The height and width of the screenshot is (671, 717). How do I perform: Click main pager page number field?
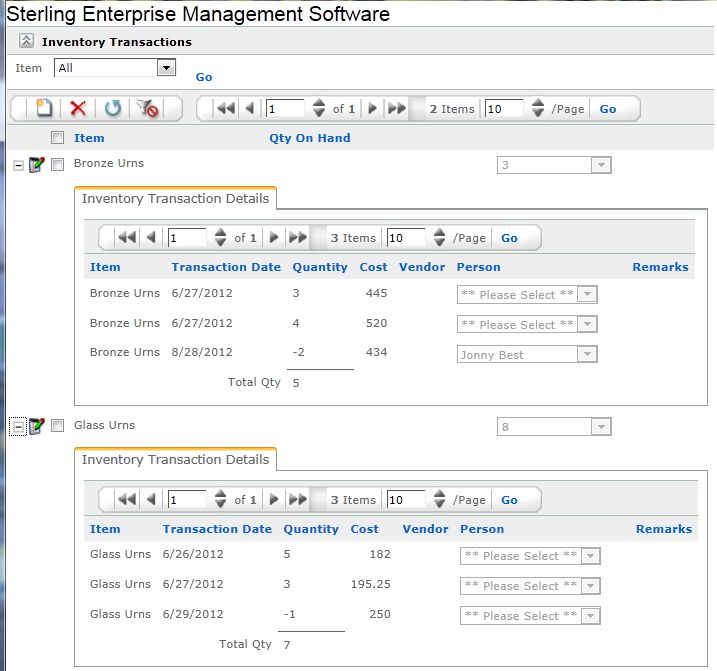[x=285, y=108]
